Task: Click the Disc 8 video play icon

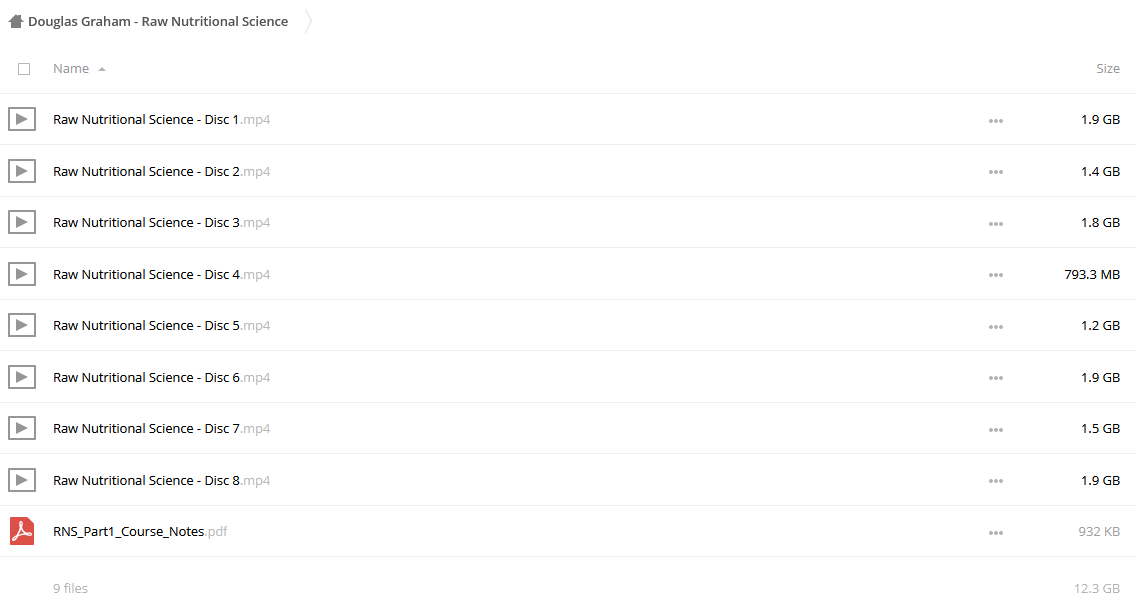Action: [x=22, y=480]
